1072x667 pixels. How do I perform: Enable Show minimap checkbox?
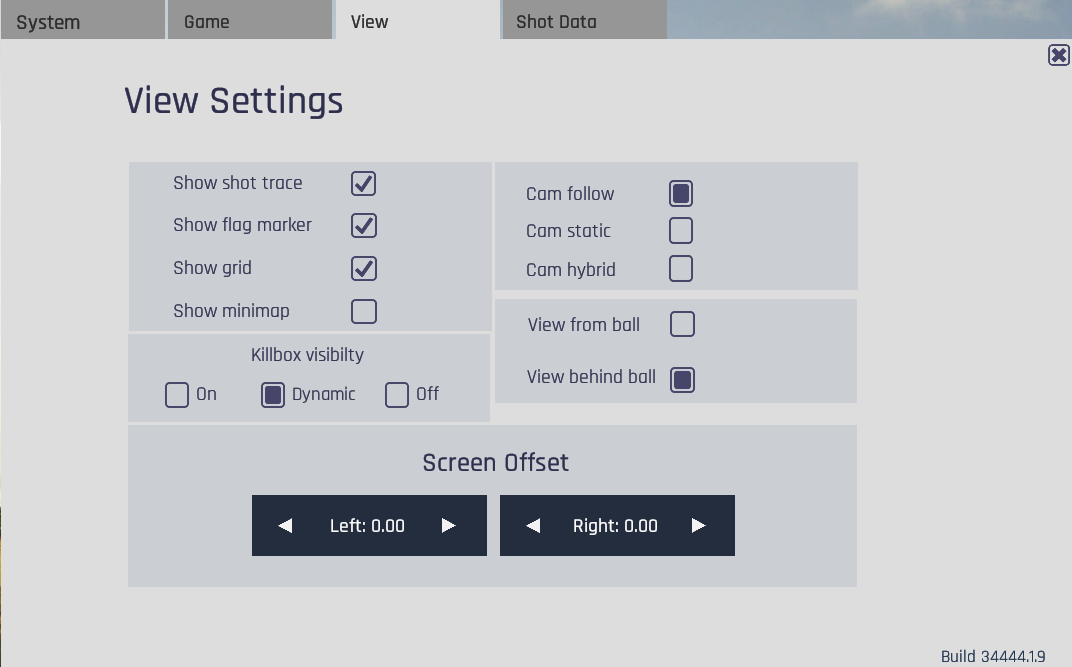click(x=364, y=312)
